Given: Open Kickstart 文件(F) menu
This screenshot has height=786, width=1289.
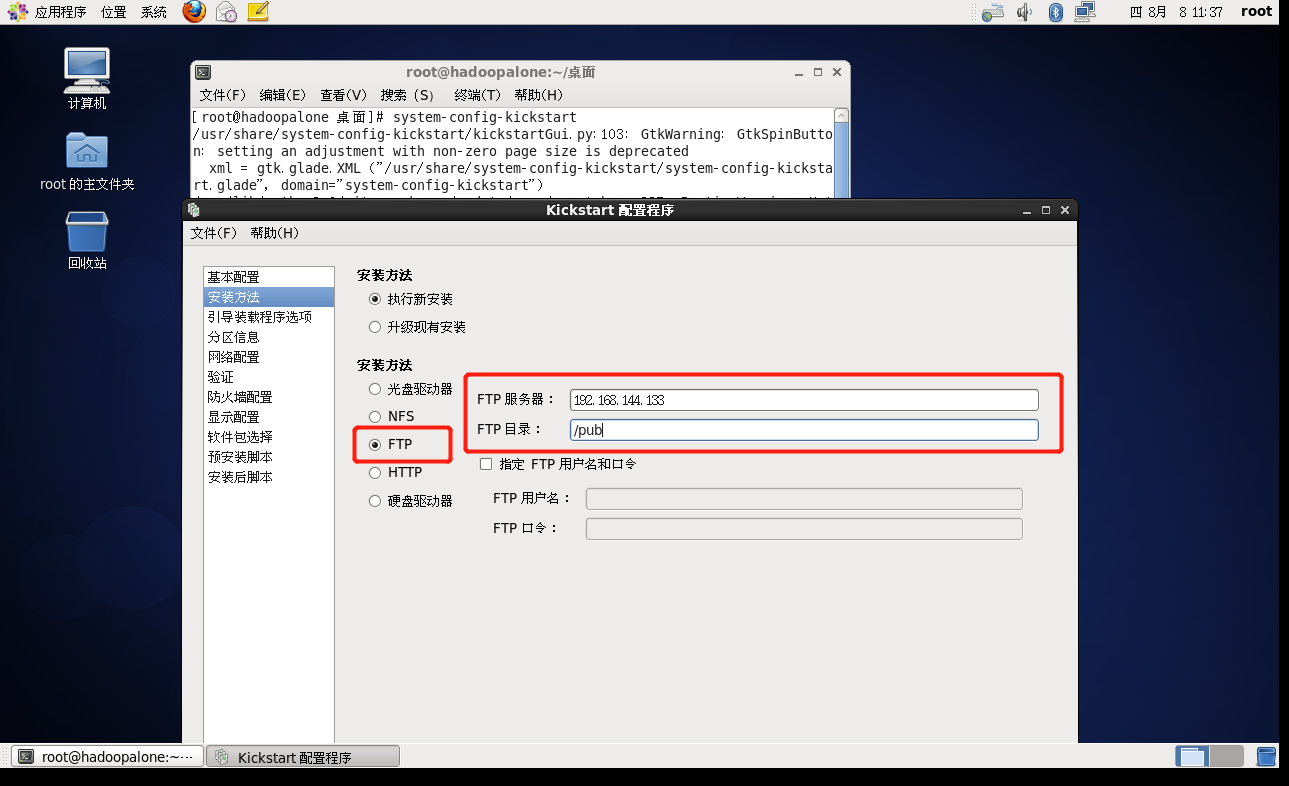Looking at the screenshot, I should tap(214, 233).
